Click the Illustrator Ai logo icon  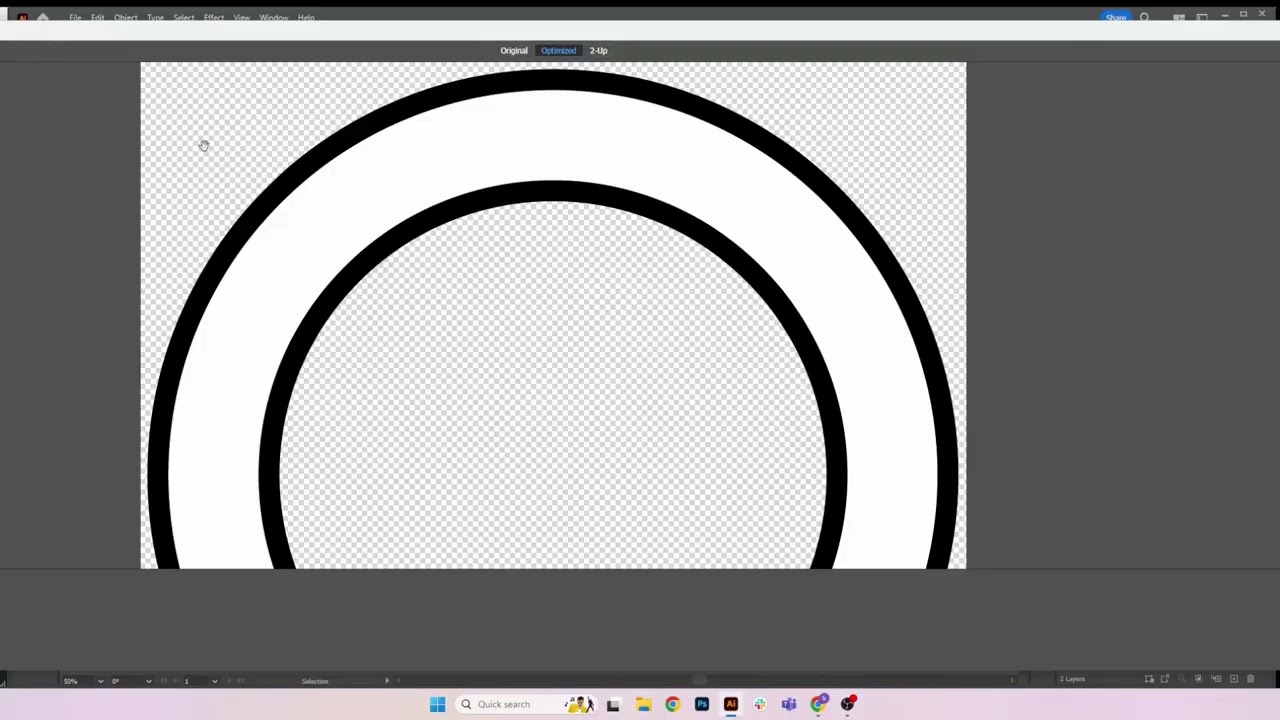22,17
